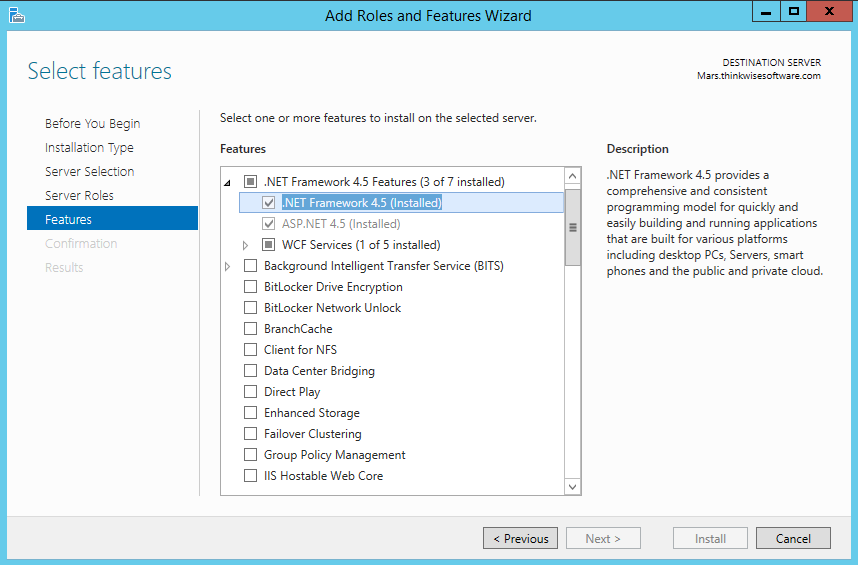Select the IIS Hostable Web Core checkbox
Image resolution: width=858 pixels, height=565 pixels.
click(x=251, y=476)
